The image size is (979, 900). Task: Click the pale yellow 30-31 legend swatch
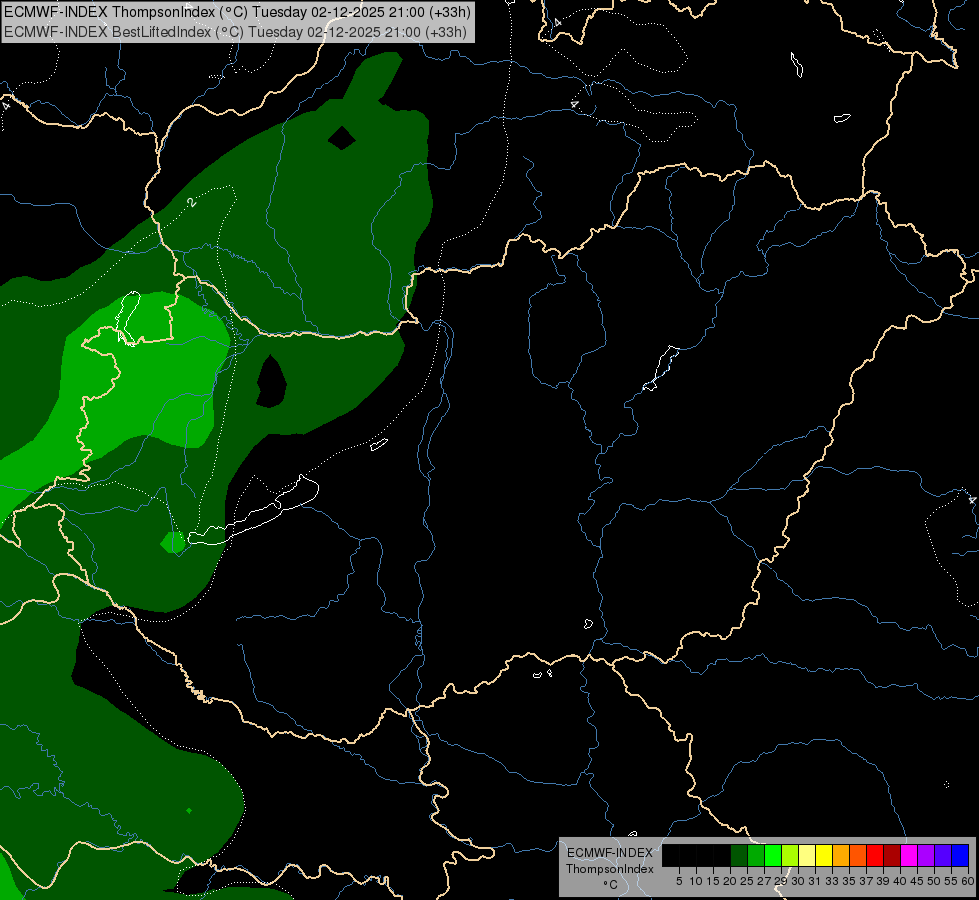pos(807,855)
